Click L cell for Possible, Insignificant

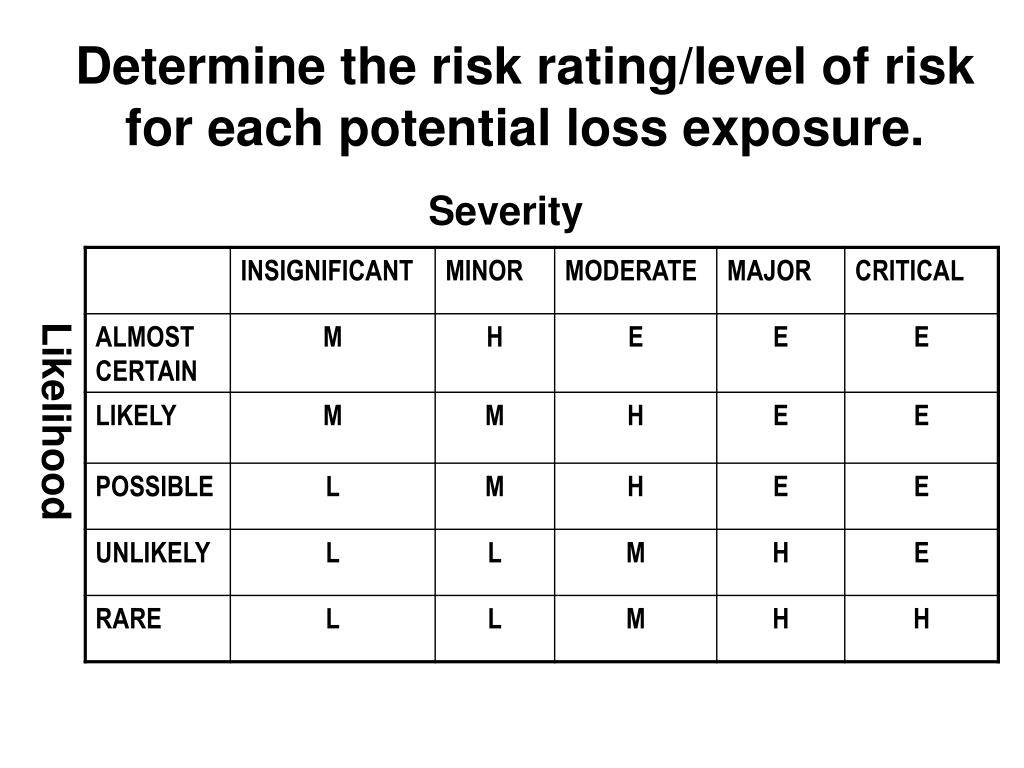[332, 487]
